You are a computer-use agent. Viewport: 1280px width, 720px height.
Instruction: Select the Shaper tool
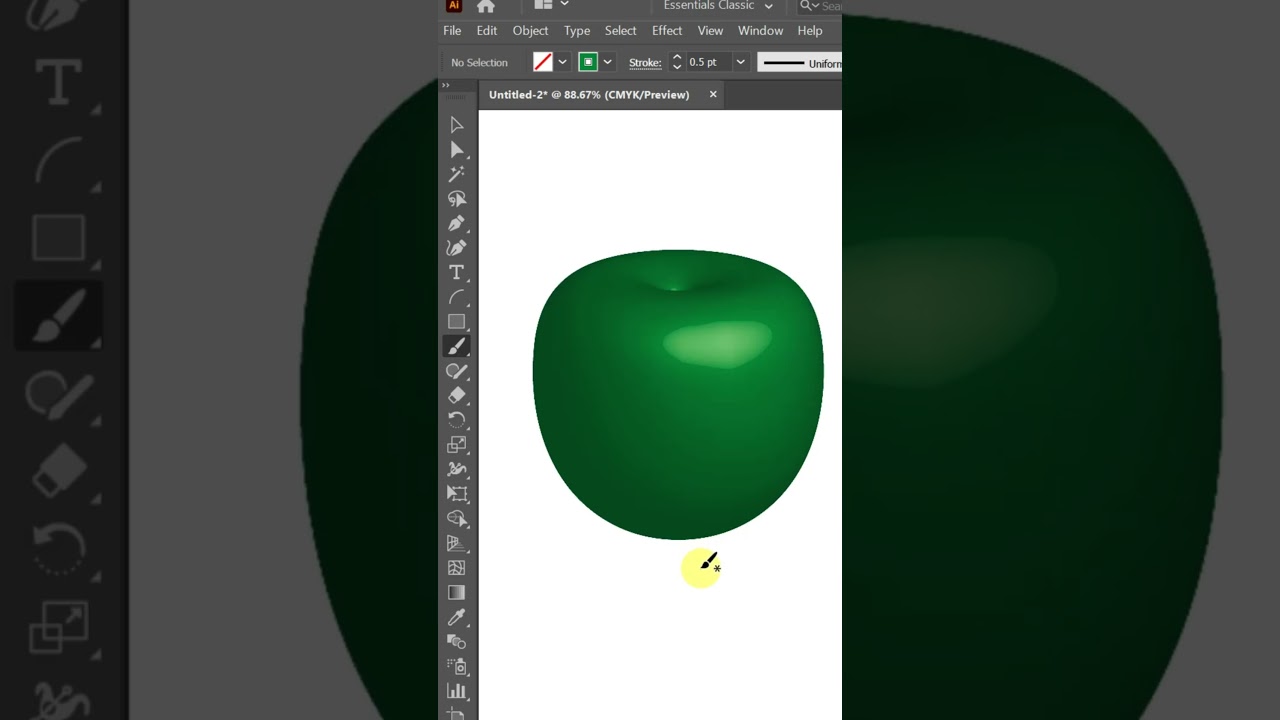456,371
